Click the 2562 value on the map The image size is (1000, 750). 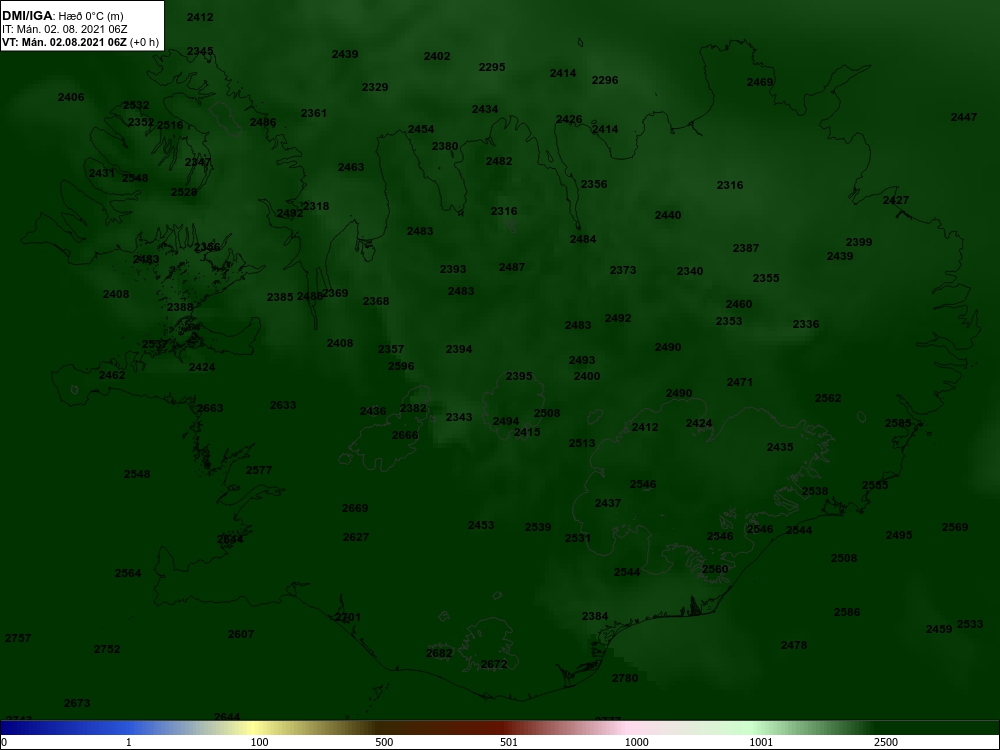(x=828, y=398)
